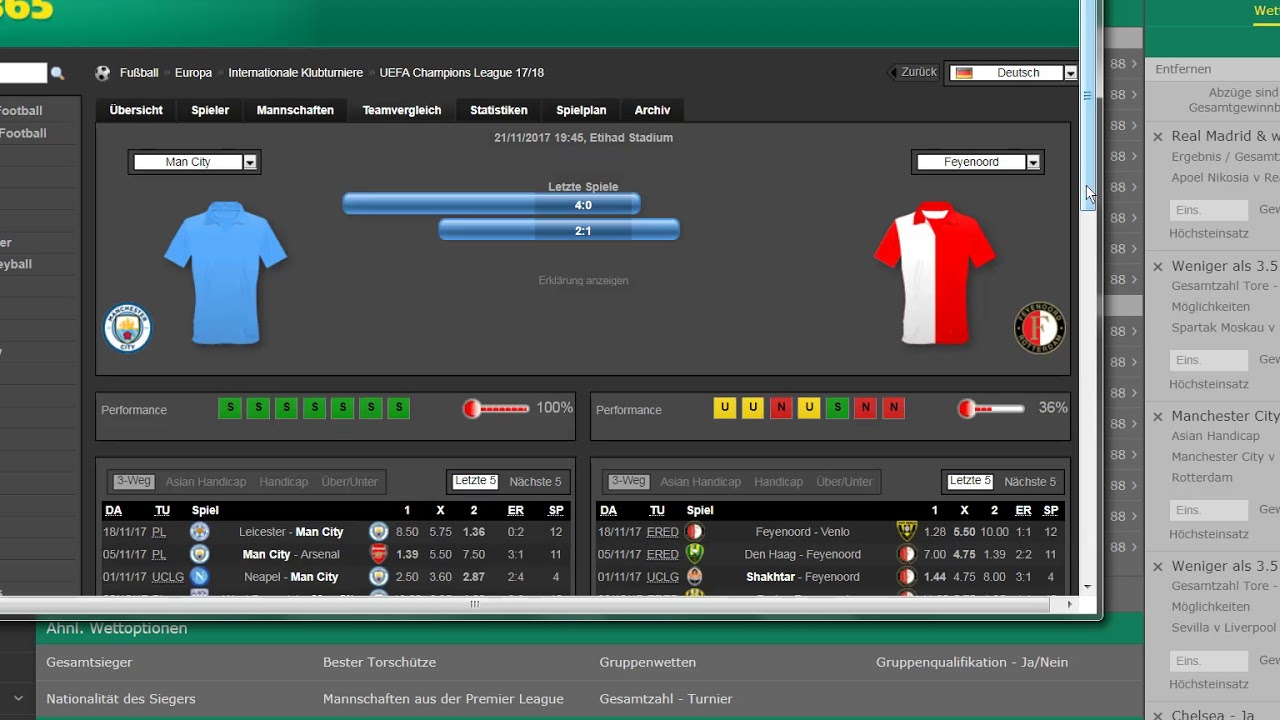This screenshot has width=1280, height=720.
Task: Open the Deutsch language dropdown
Action: 1014,73
